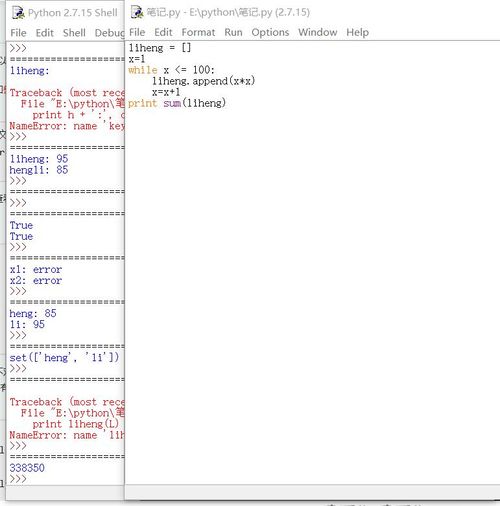Open the File menu in the editor window
The width and height of the screenshot is (500, 506).
[x=137, y=32]
